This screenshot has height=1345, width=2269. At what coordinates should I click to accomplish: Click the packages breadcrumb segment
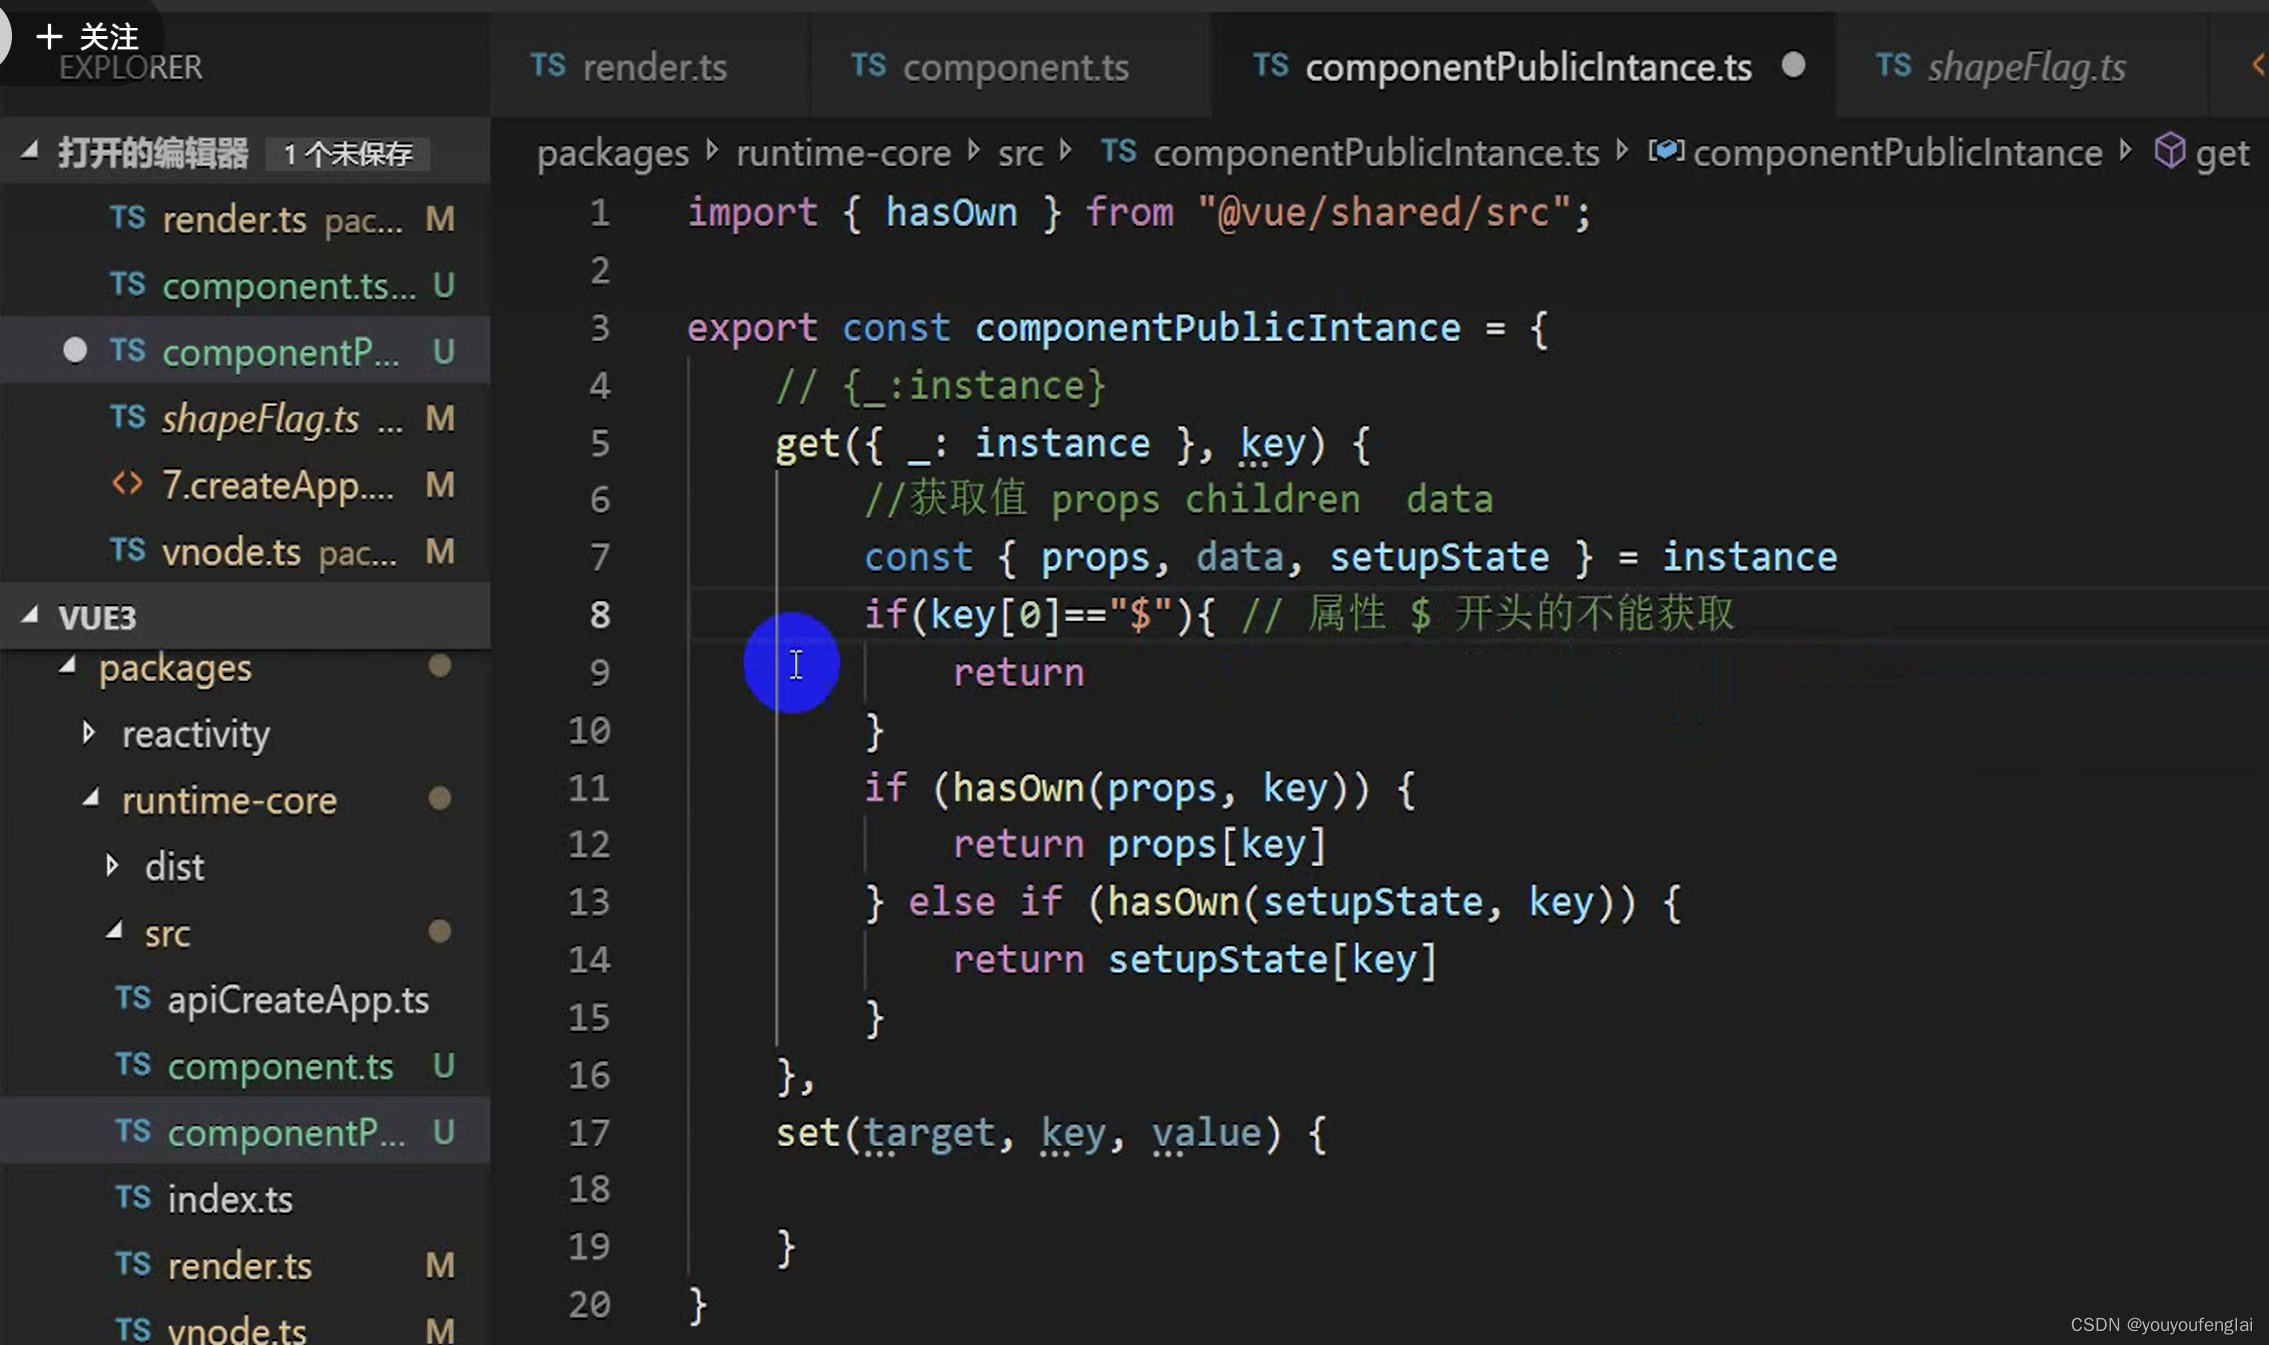(613, 153)
